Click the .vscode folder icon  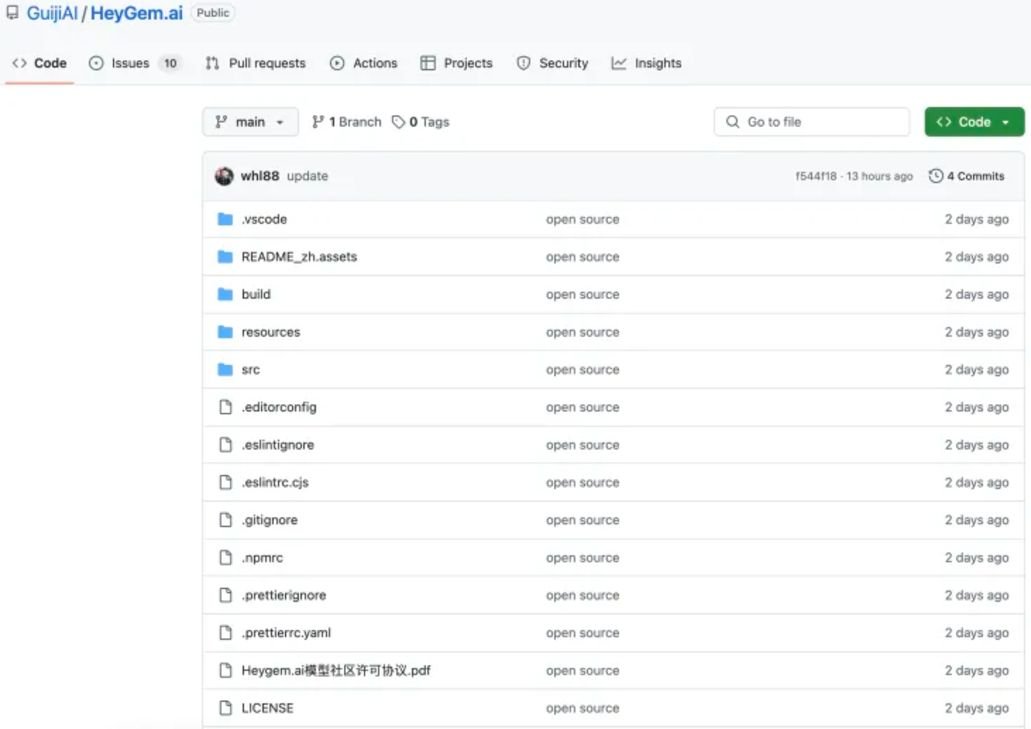pyautogui.click(x=225, y=219)
